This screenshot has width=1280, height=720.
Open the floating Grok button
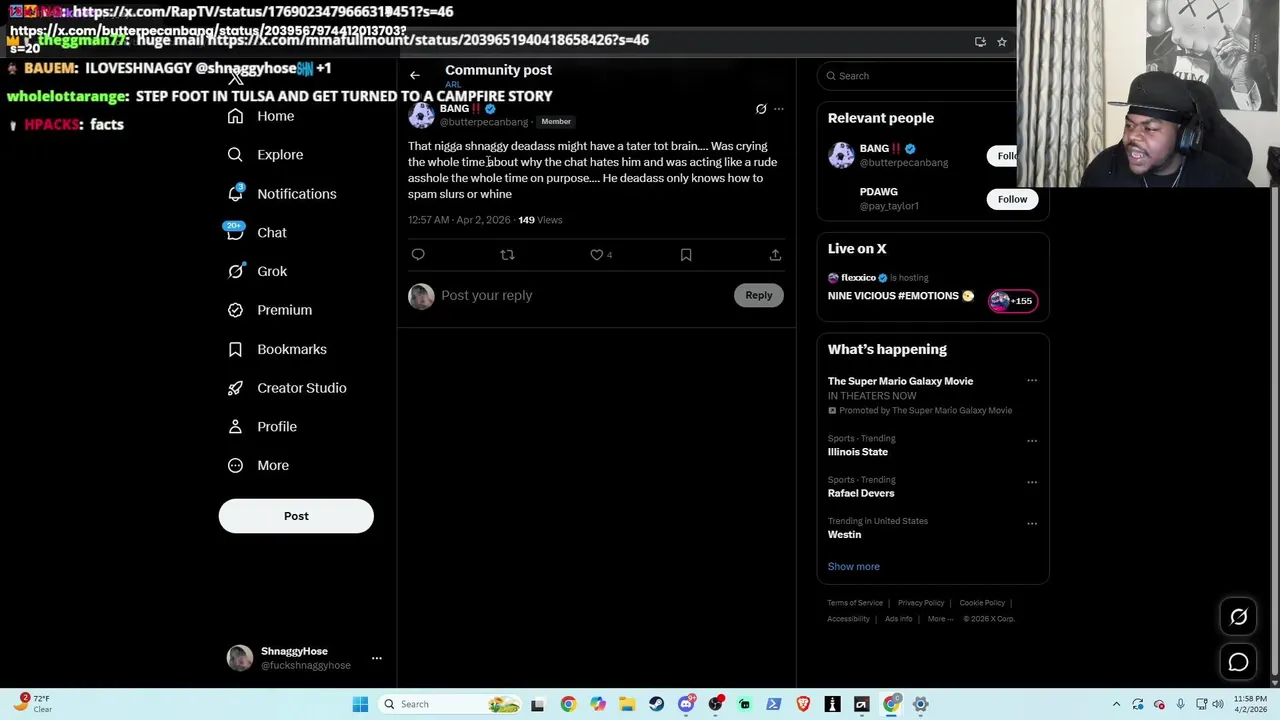(1238, 617)
